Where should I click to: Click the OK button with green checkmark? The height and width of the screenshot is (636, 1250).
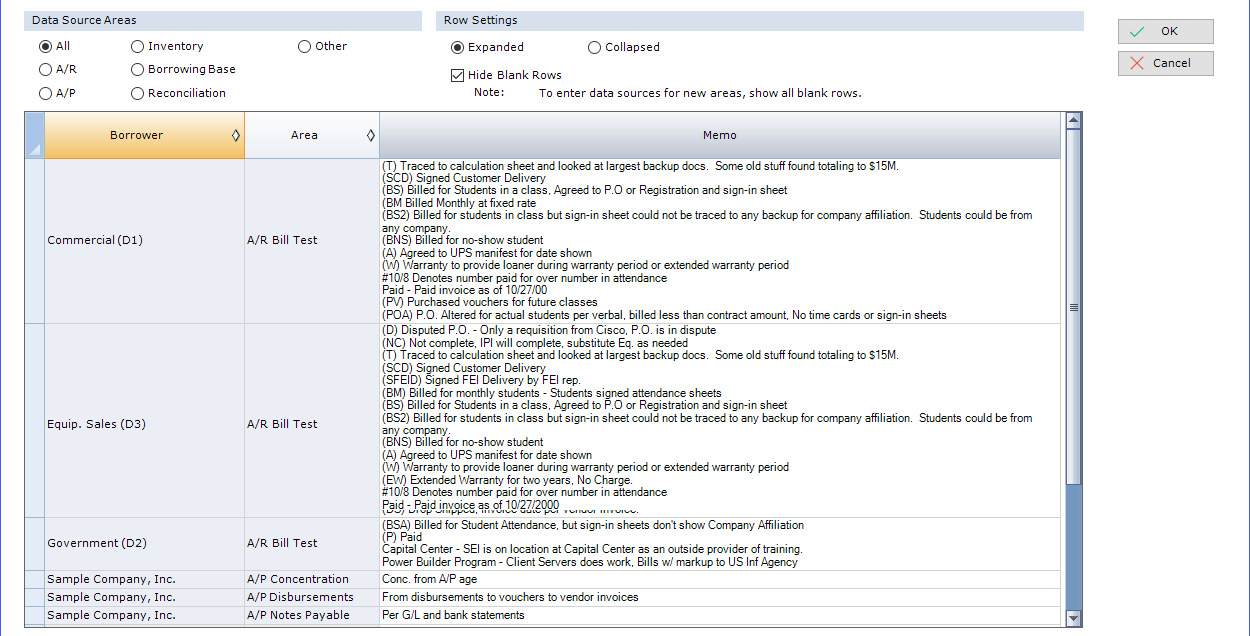coord(1165,32)
